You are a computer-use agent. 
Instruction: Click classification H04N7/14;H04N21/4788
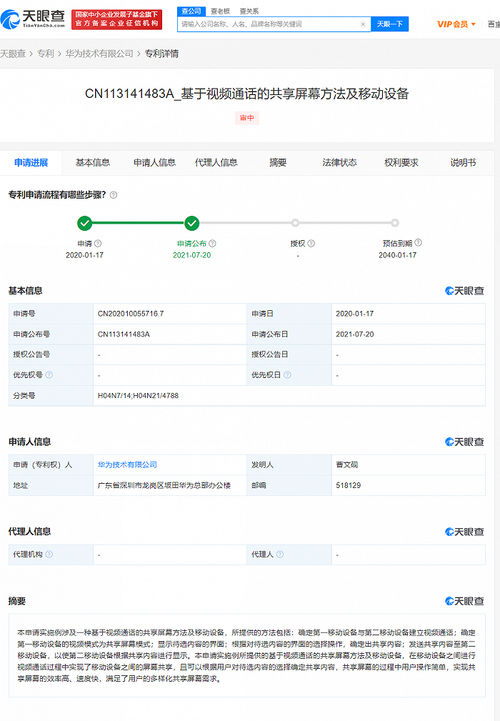tap(138, 395)
